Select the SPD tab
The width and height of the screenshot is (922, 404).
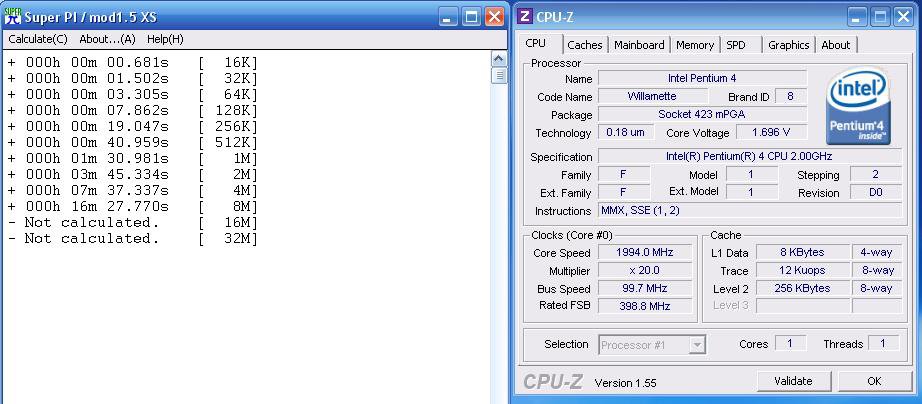click(x=736, y=45)
